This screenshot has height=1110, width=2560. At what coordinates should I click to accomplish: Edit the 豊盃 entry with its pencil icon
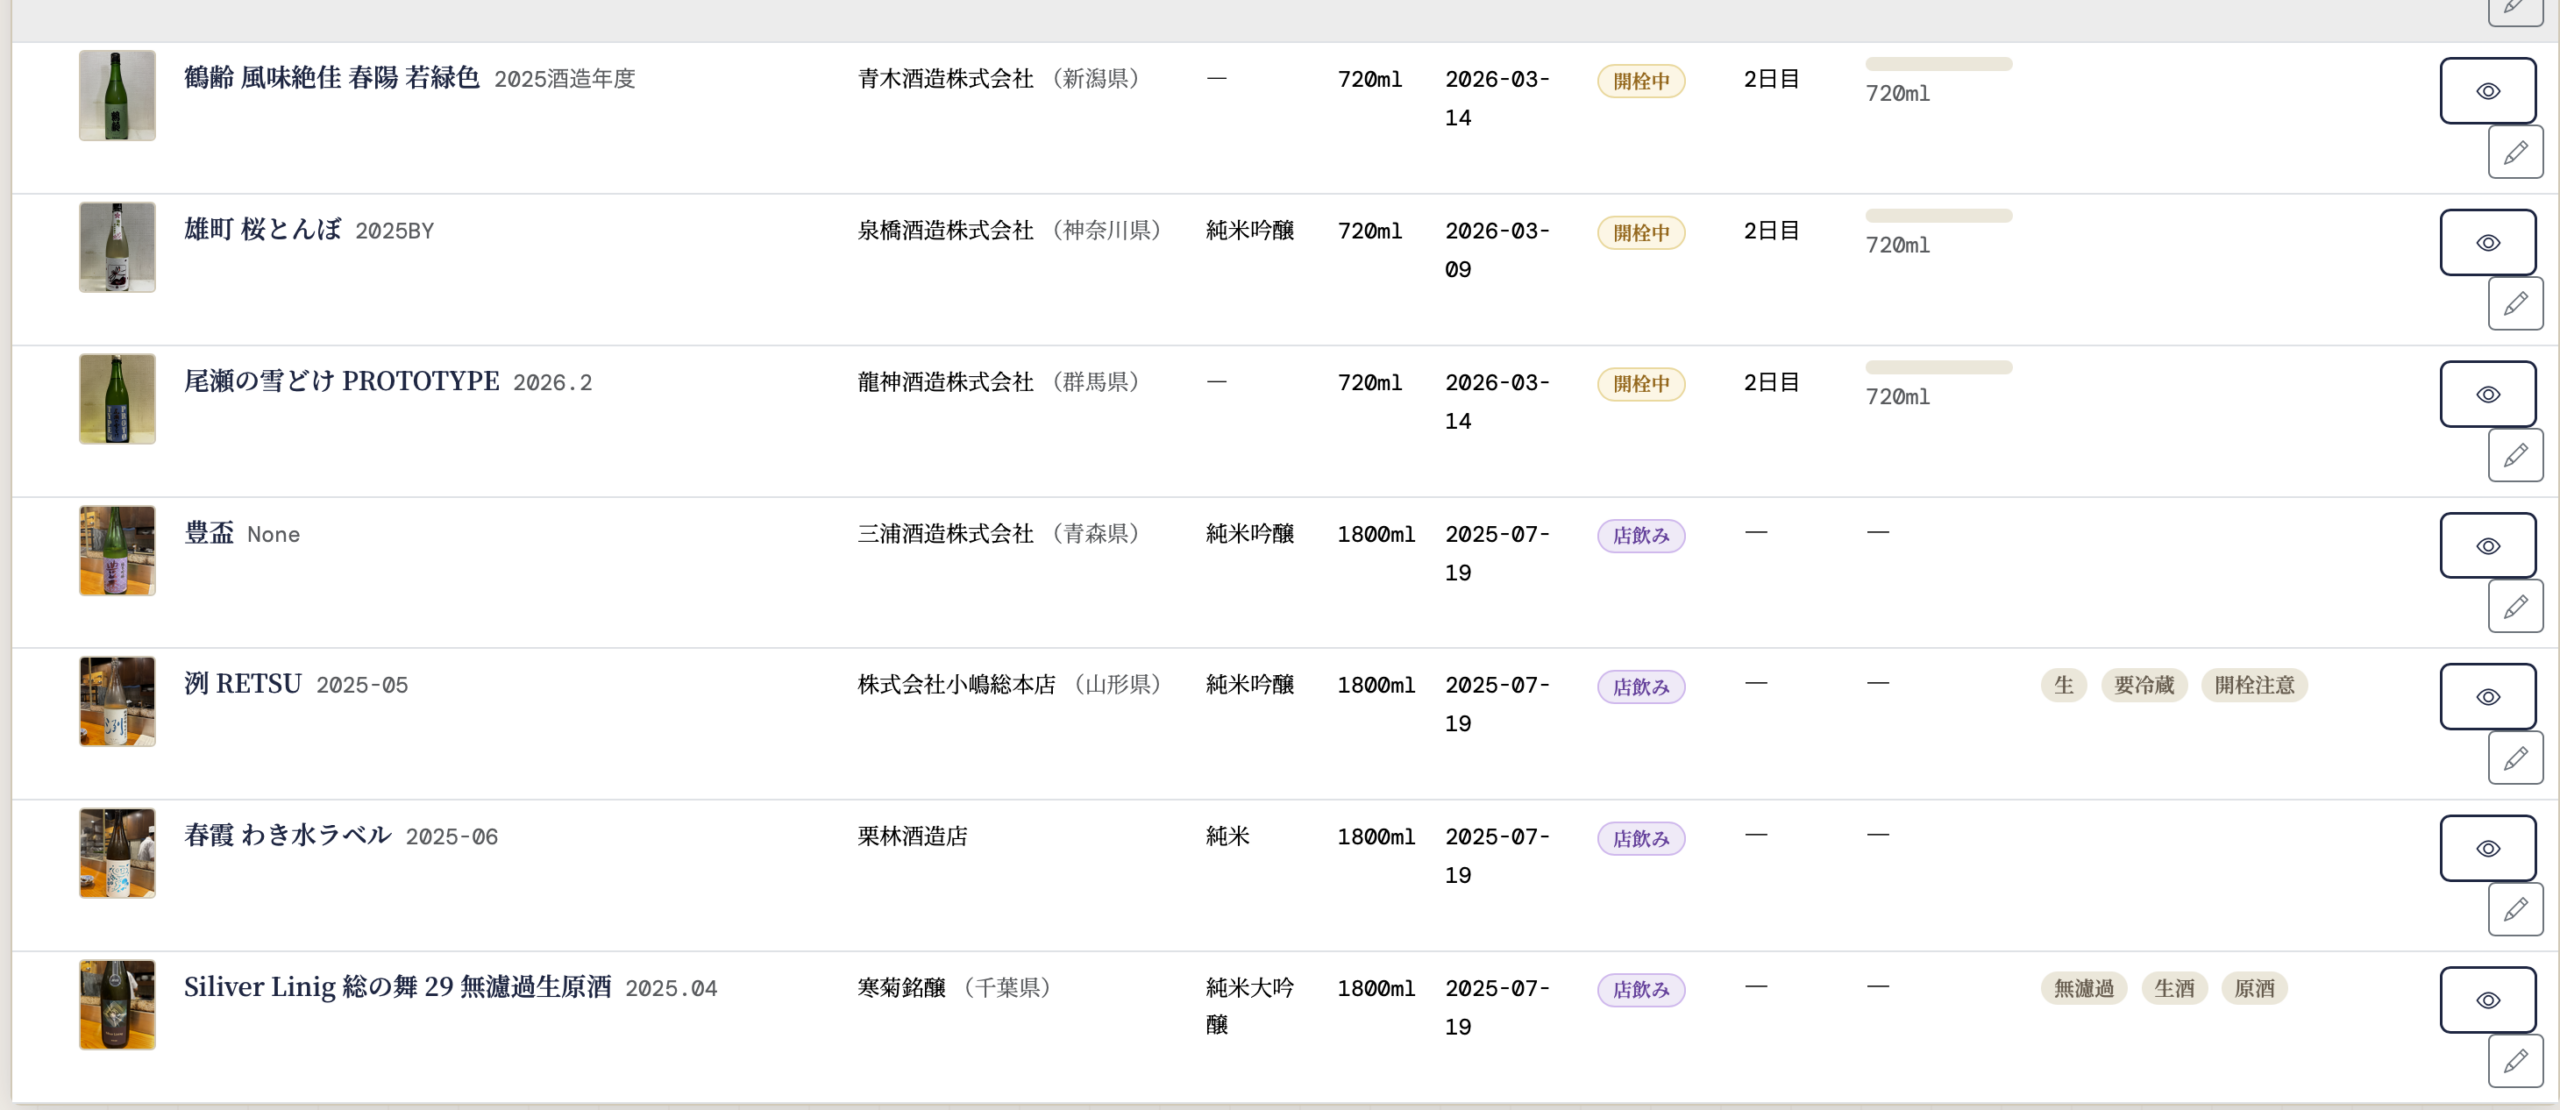click(2515, 606)
